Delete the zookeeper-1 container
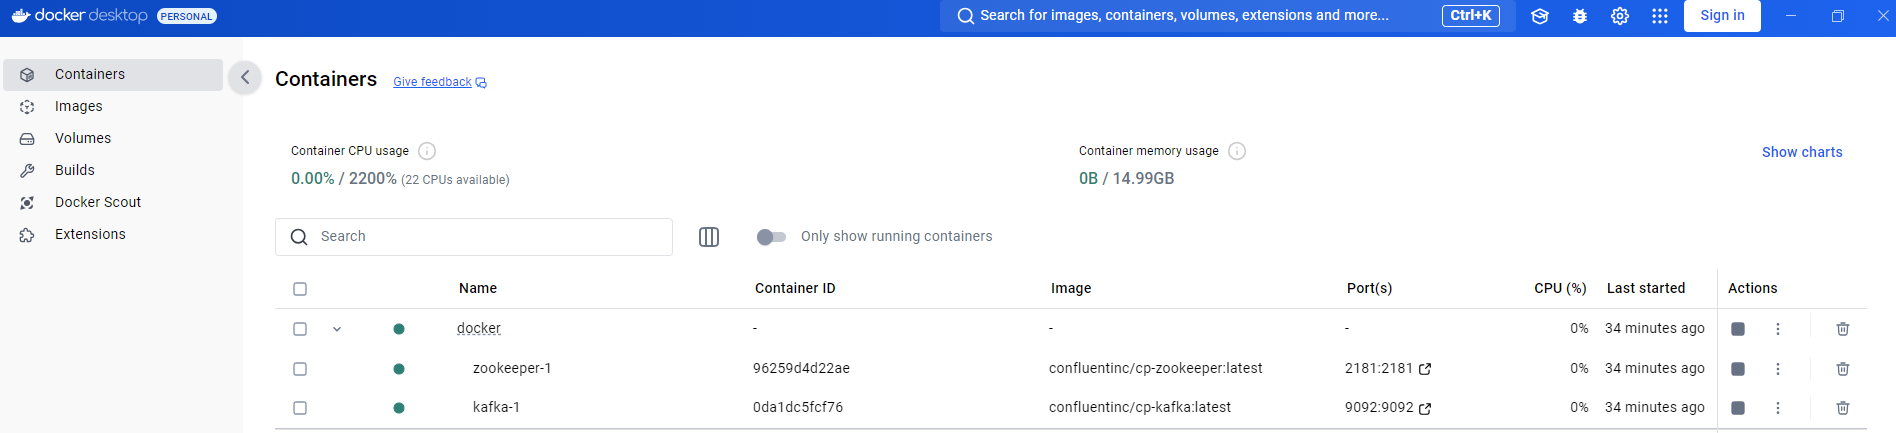This screenshot has width=1896, height=433. [1843, 369]
